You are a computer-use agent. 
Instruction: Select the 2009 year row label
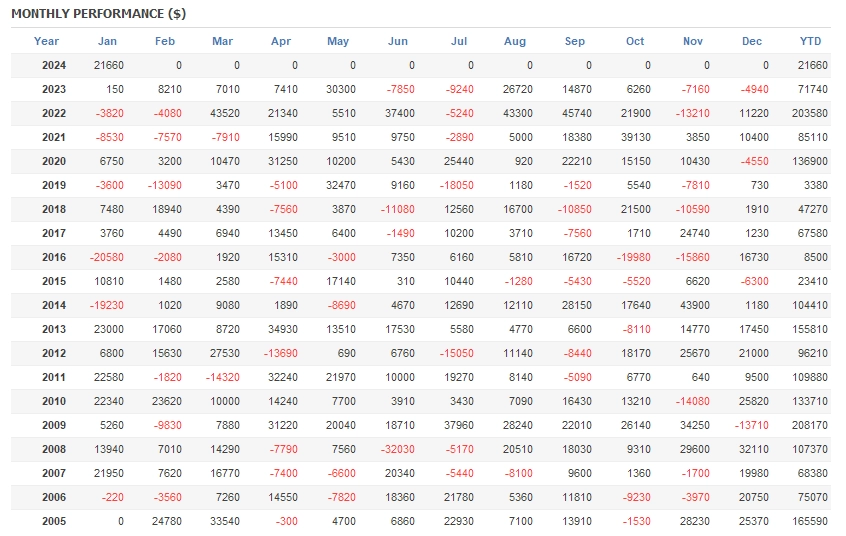pyautogui.click(x=54, y=425)
